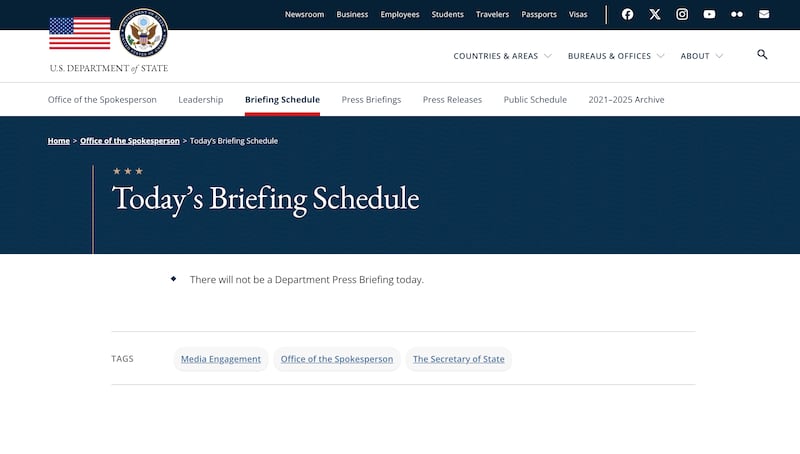Image resolution: width=800 pixels, height=454 pixels.
Task: Open Business in top bar
Action: click(352, 14)
